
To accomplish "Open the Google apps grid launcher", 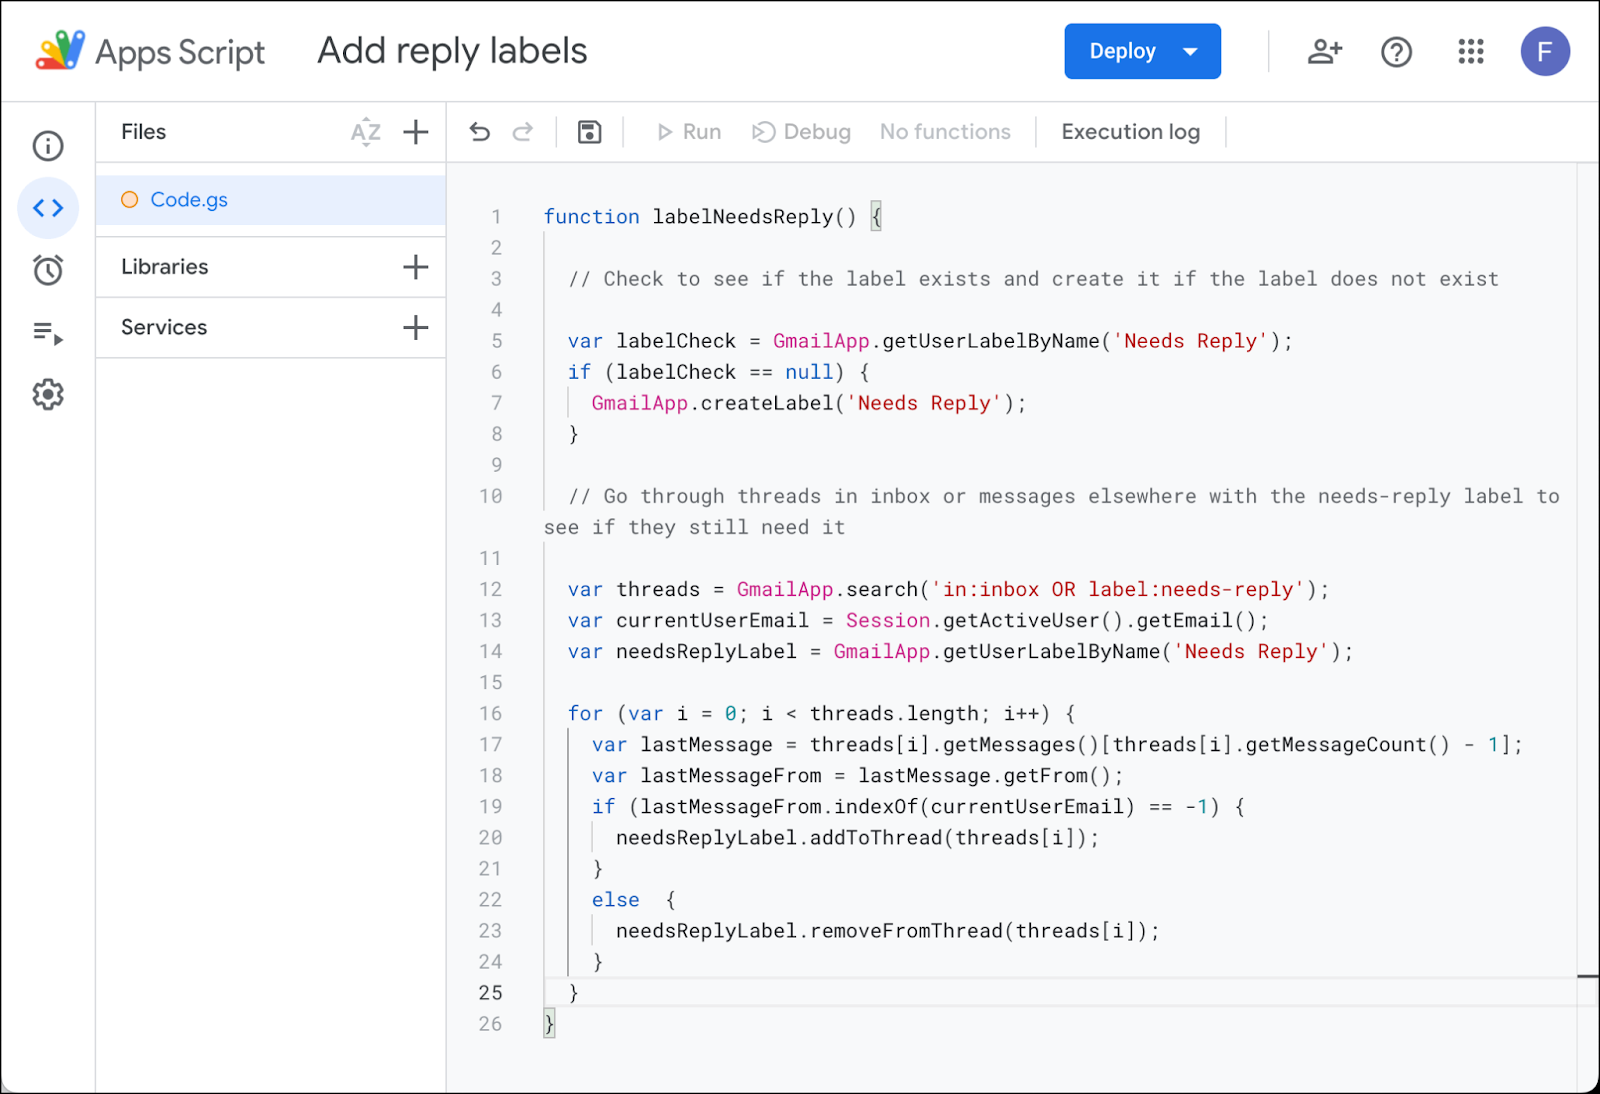I will tap(1471, 52).
